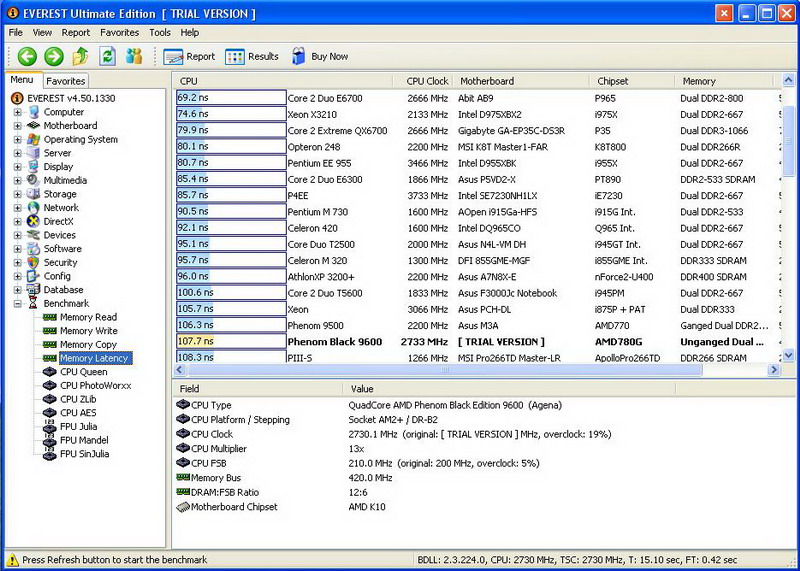Open Results from the toolbar
Screen dimensions: 800x571
pos(252,57)
